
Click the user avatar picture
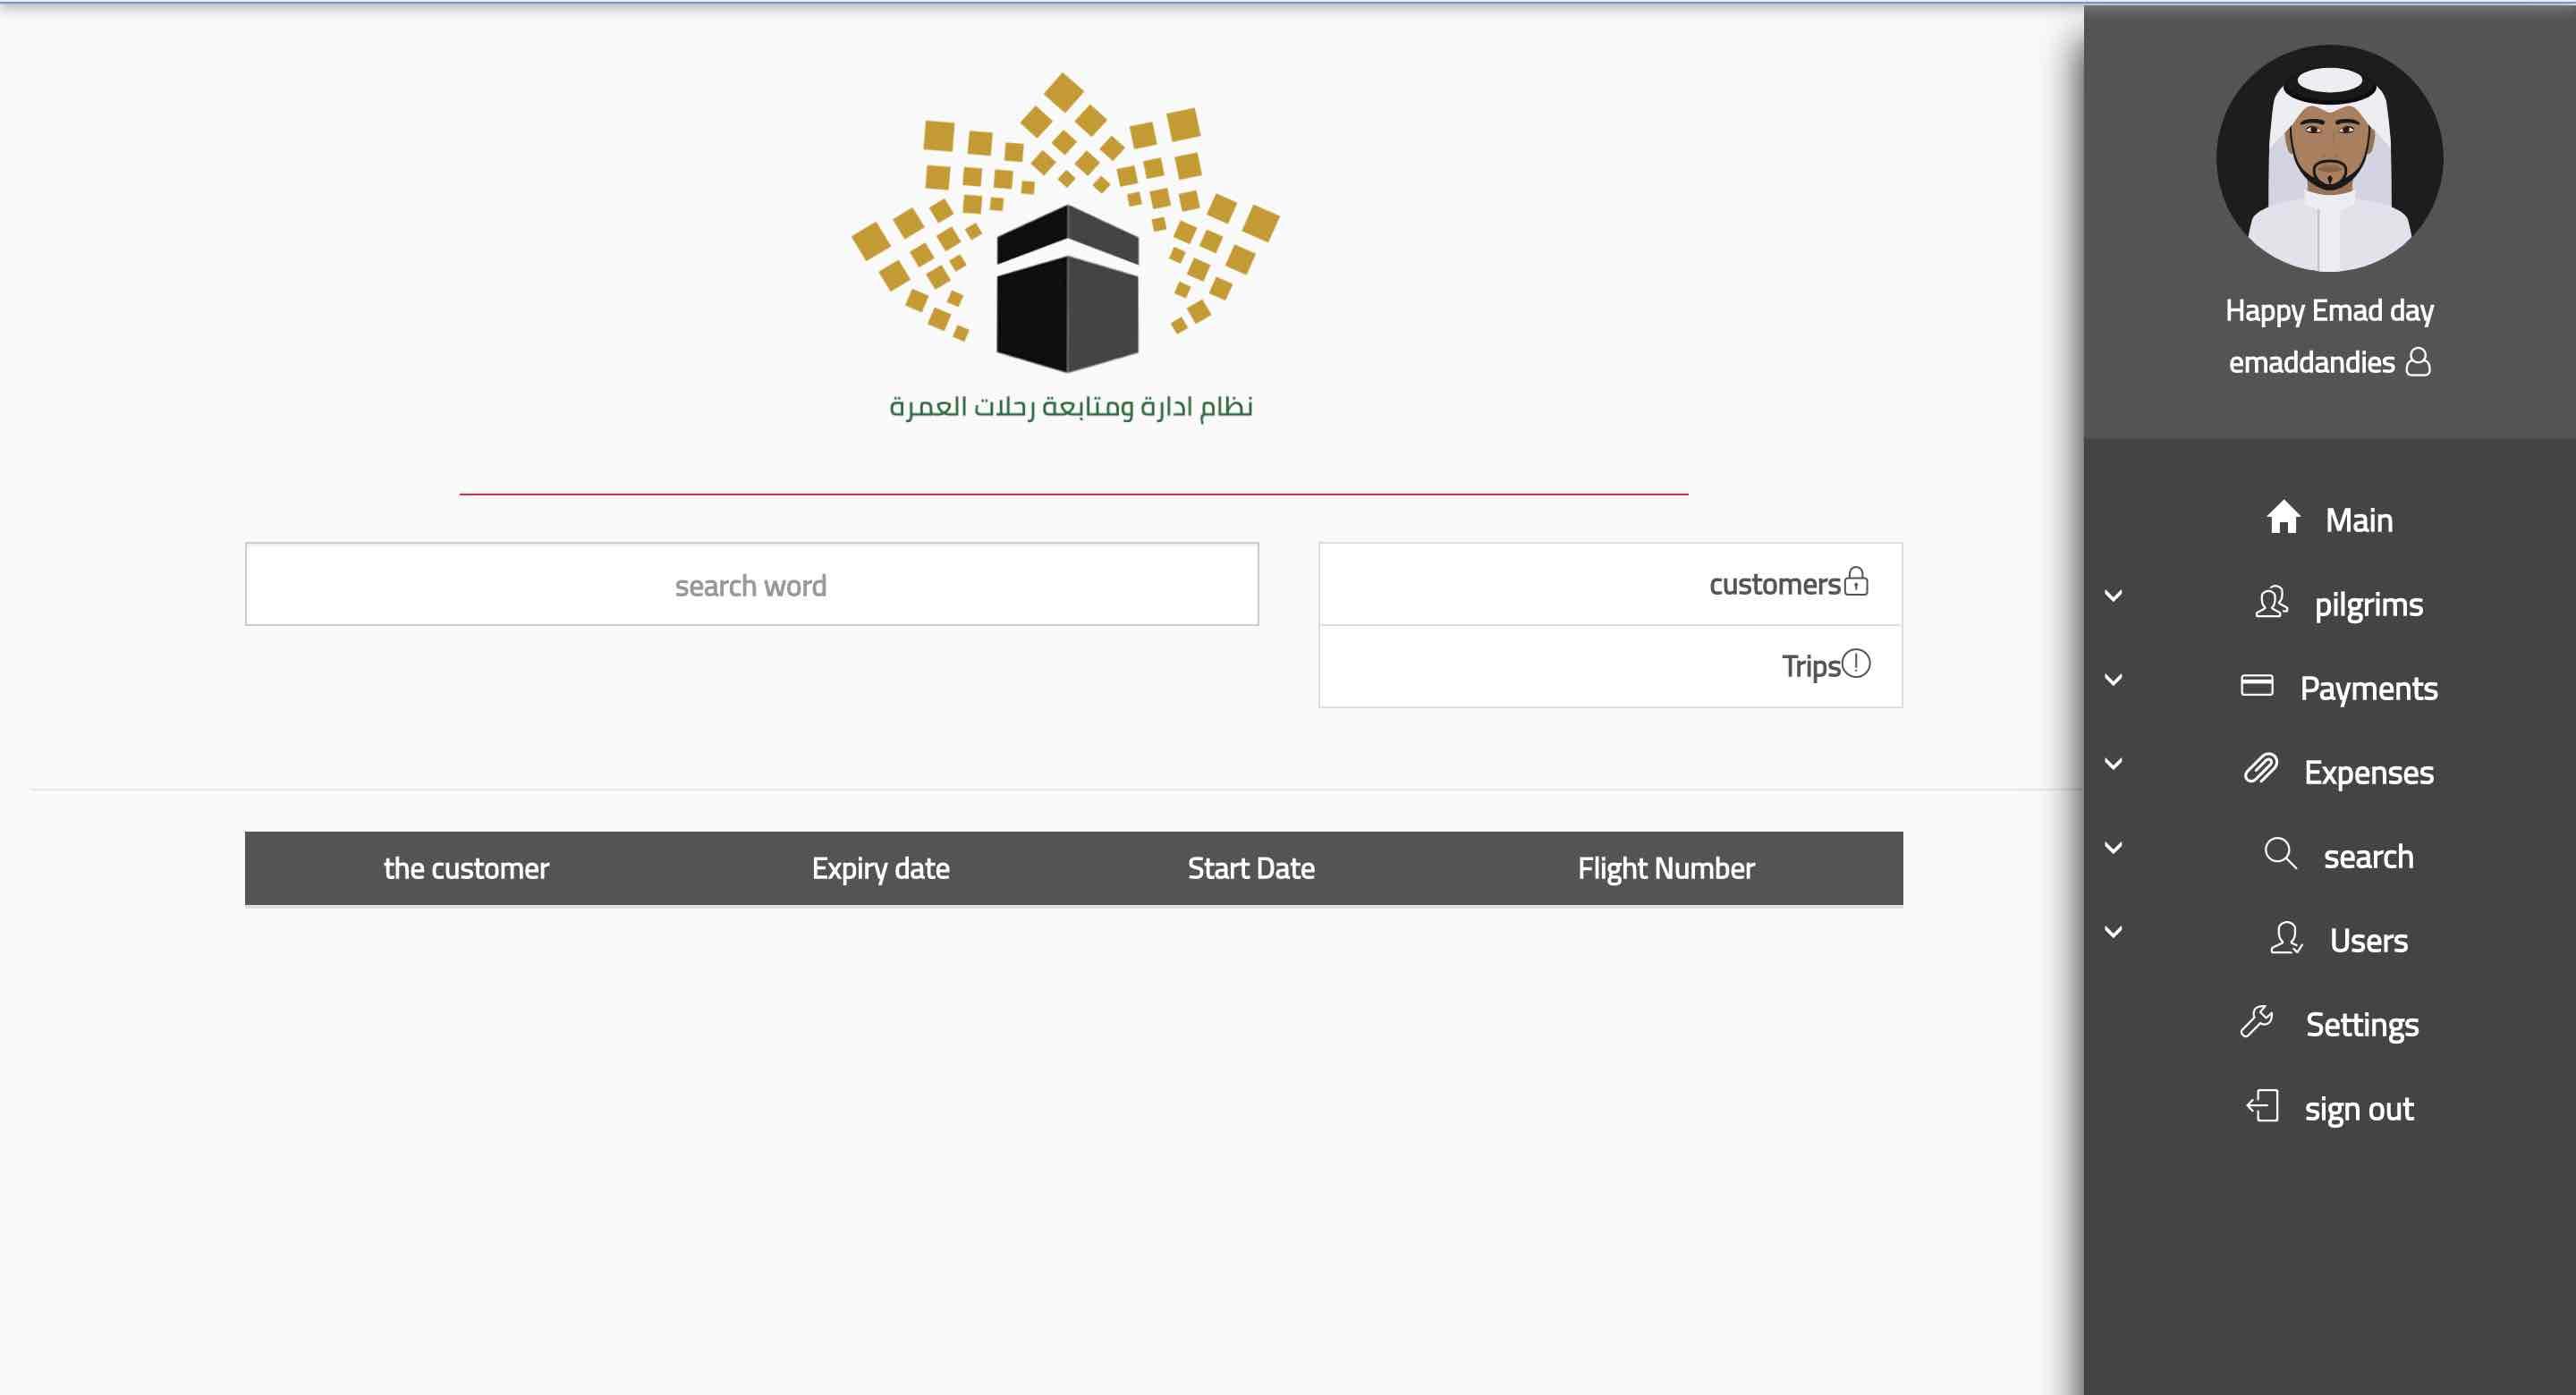(x=2329, y=158)
